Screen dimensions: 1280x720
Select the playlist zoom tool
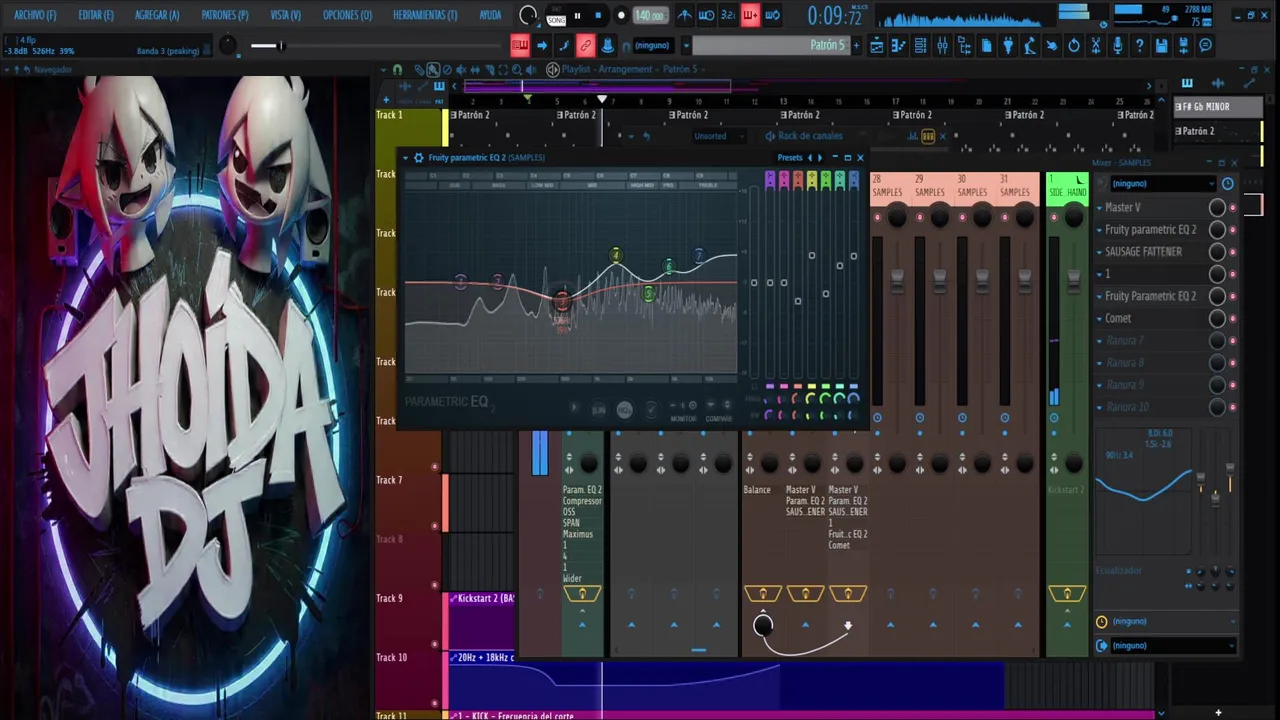tap(516, 69)
